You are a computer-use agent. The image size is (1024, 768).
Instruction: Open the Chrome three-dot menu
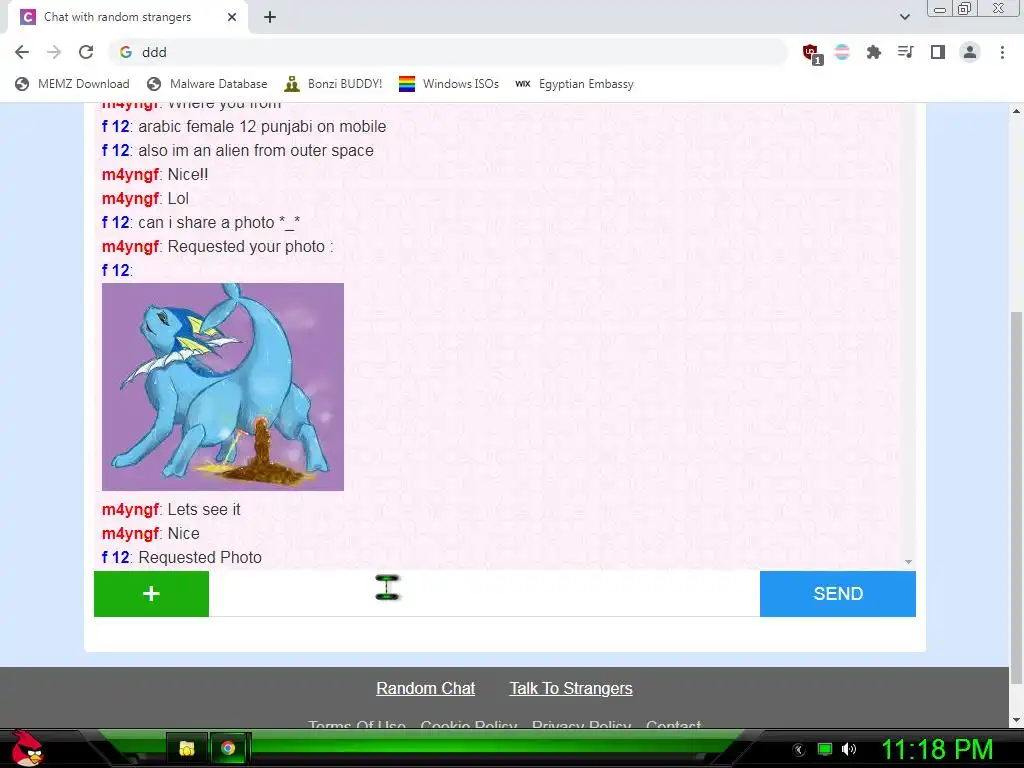[x=1002, y=52]
